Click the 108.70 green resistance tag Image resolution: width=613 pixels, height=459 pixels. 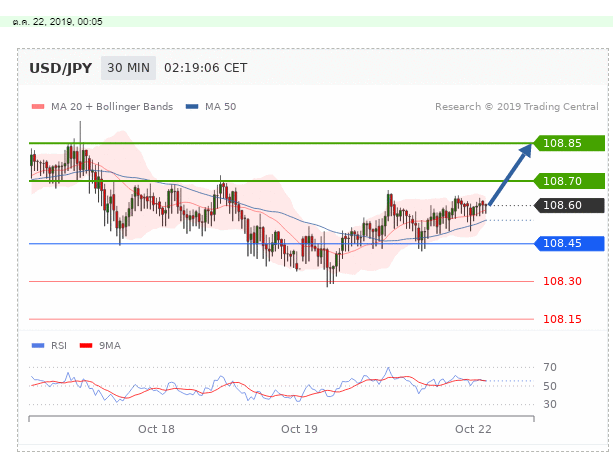coord(569,181)
